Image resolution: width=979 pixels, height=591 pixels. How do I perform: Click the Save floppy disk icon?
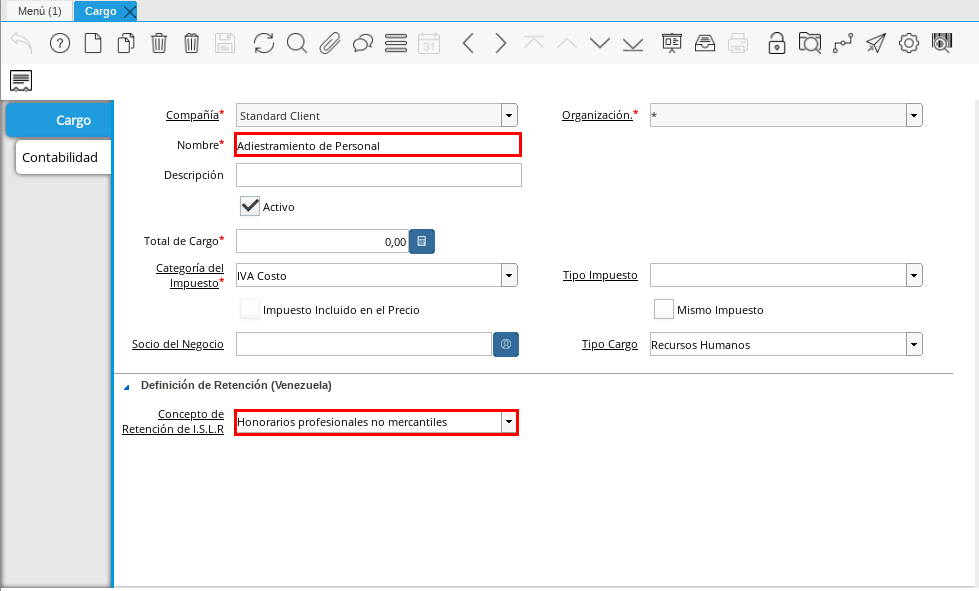[225, 43]
